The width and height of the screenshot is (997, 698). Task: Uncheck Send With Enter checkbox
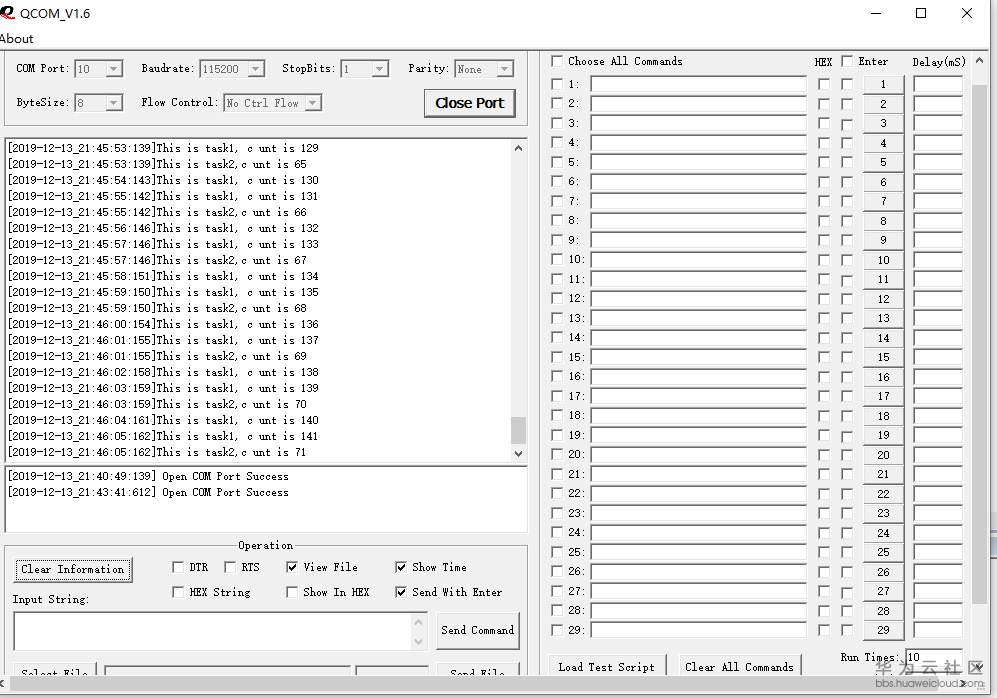tap(401, 592)
